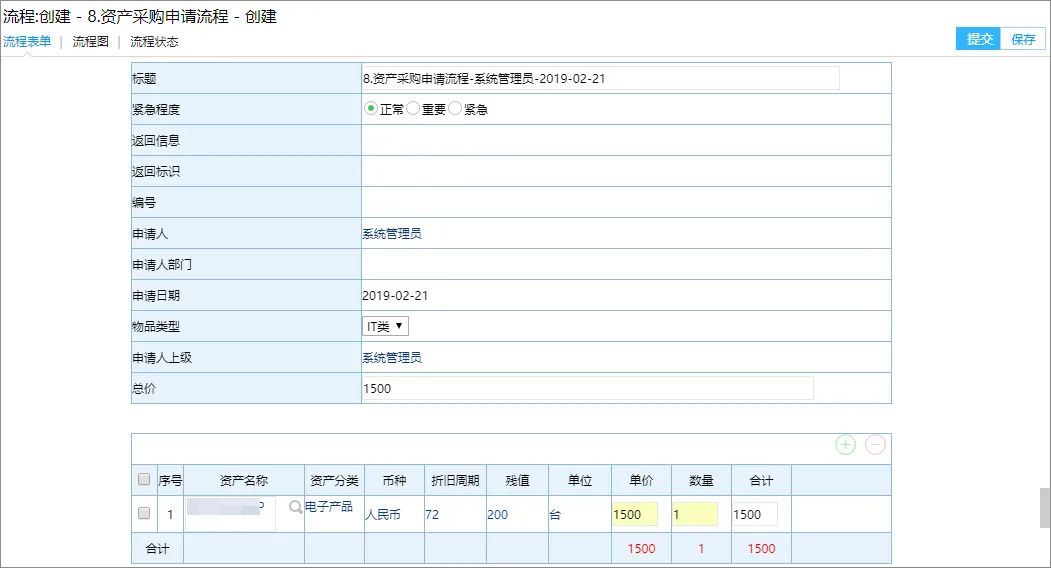
Task: Select the 紧急 urgency radio button
Action: pos(455,108)
